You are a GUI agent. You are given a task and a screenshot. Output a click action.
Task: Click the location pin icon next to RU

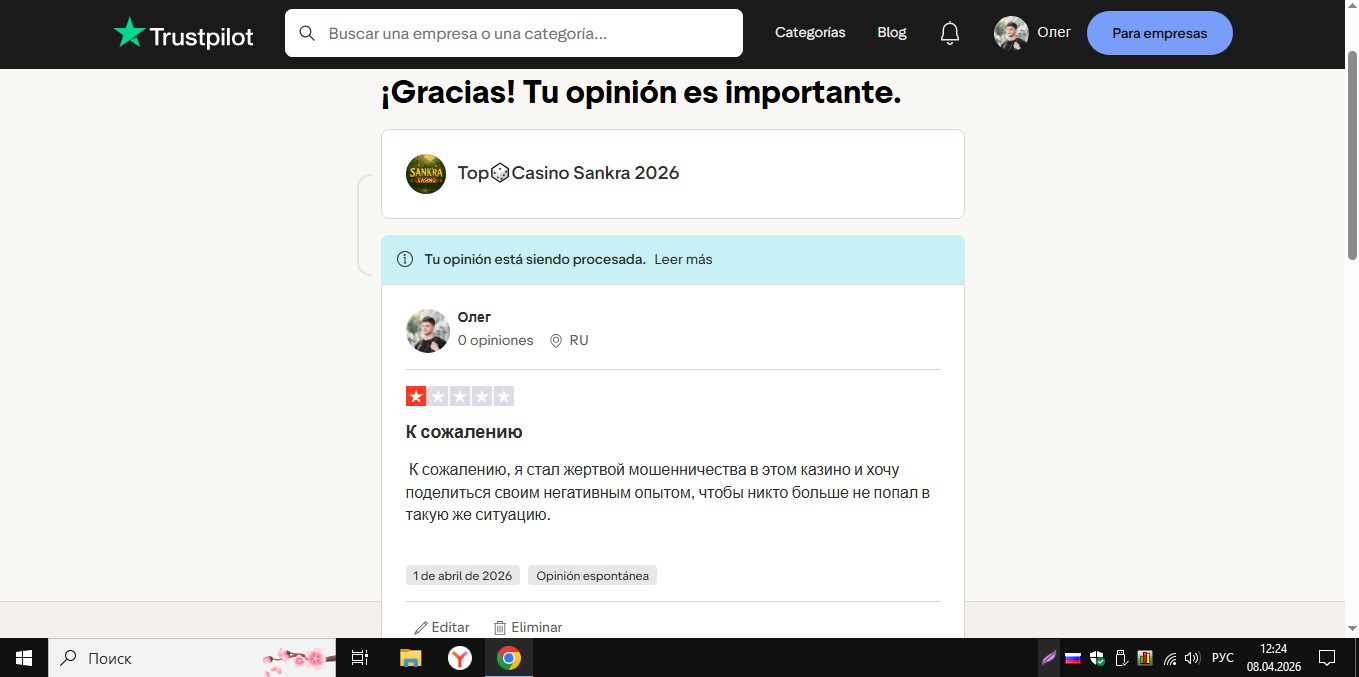coord(556,341)
